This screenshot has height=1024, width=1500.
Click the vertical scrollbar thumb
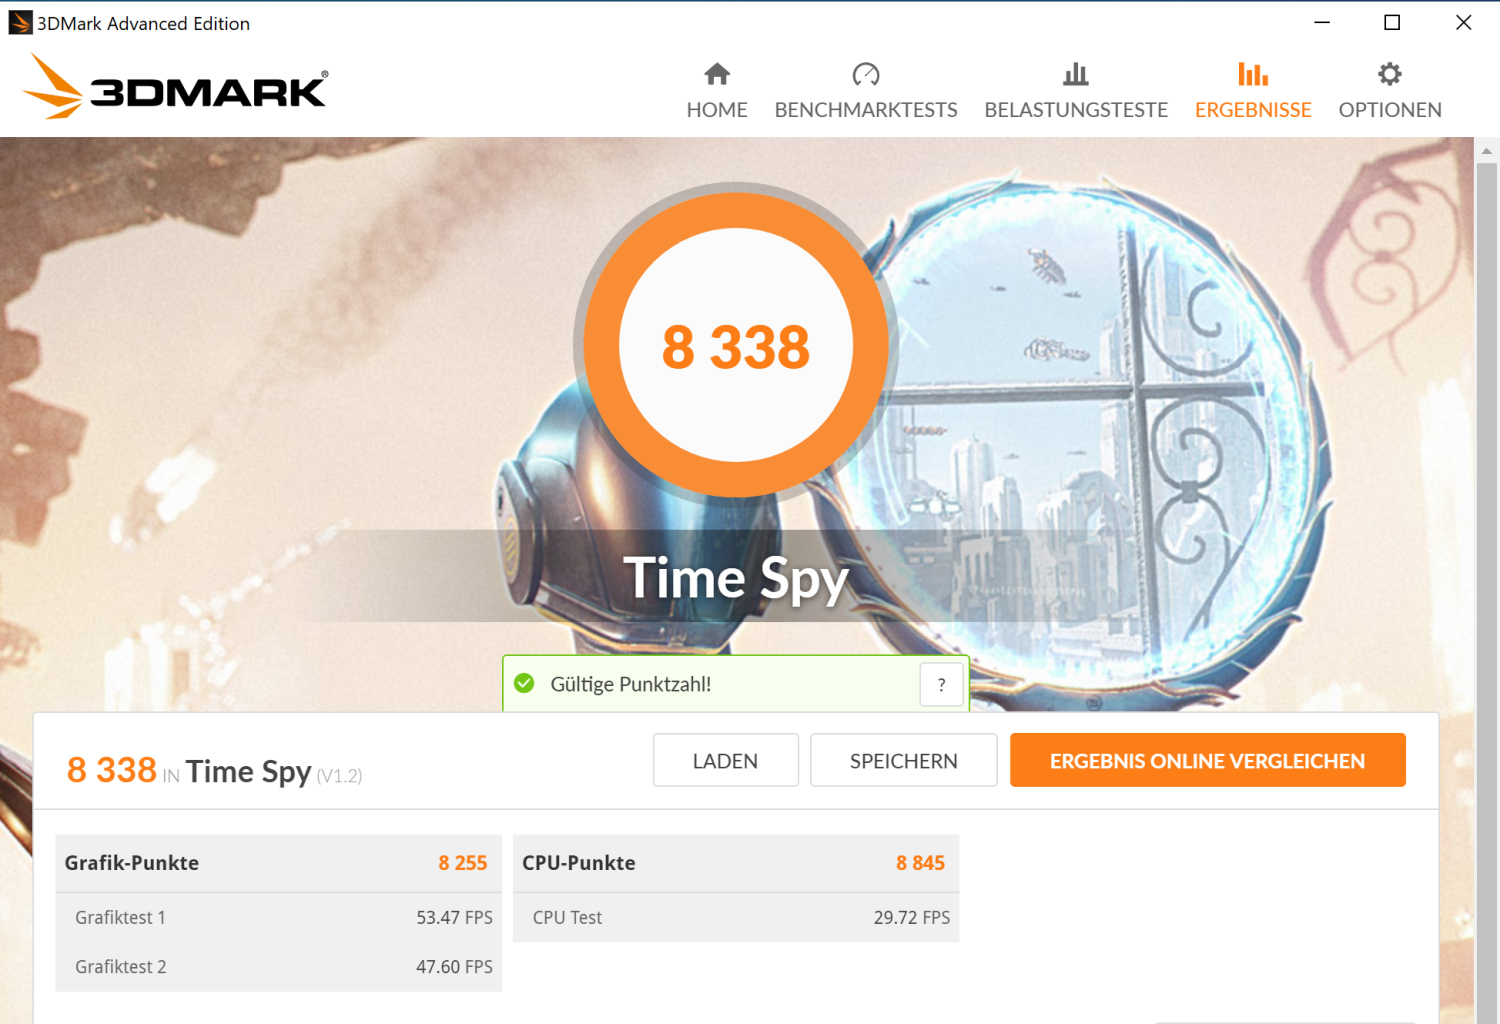(1487, 590)
